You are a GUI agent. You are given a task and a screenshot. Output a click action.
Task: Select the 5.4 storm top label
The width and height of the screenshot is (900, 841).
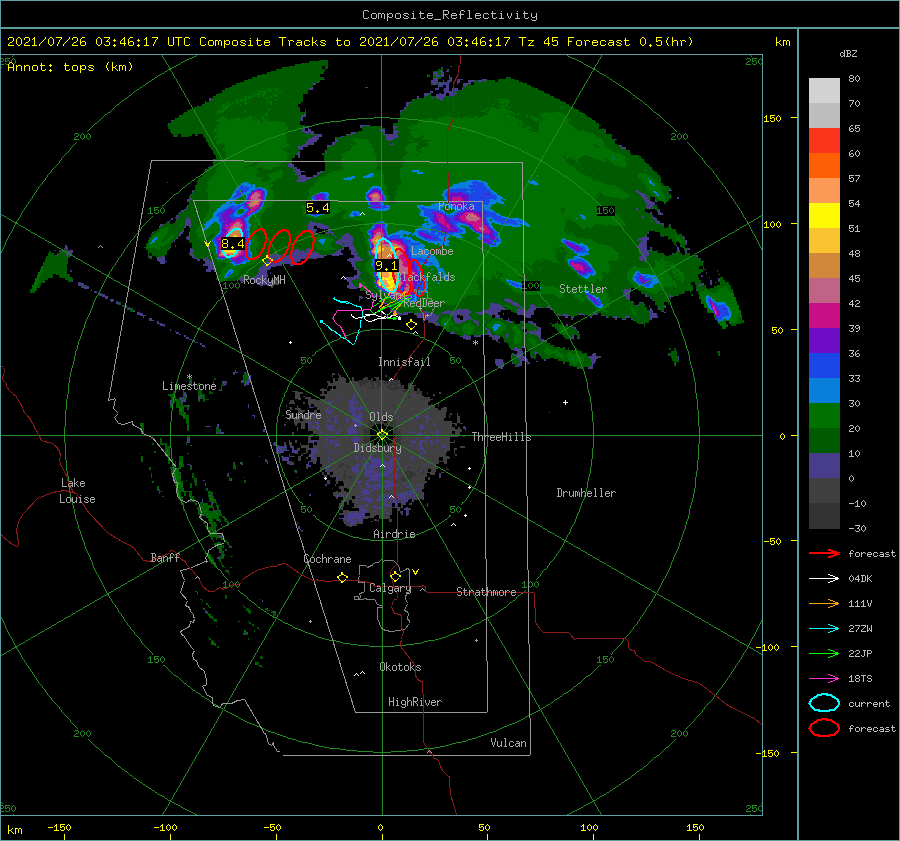click(x=317, y=208)
